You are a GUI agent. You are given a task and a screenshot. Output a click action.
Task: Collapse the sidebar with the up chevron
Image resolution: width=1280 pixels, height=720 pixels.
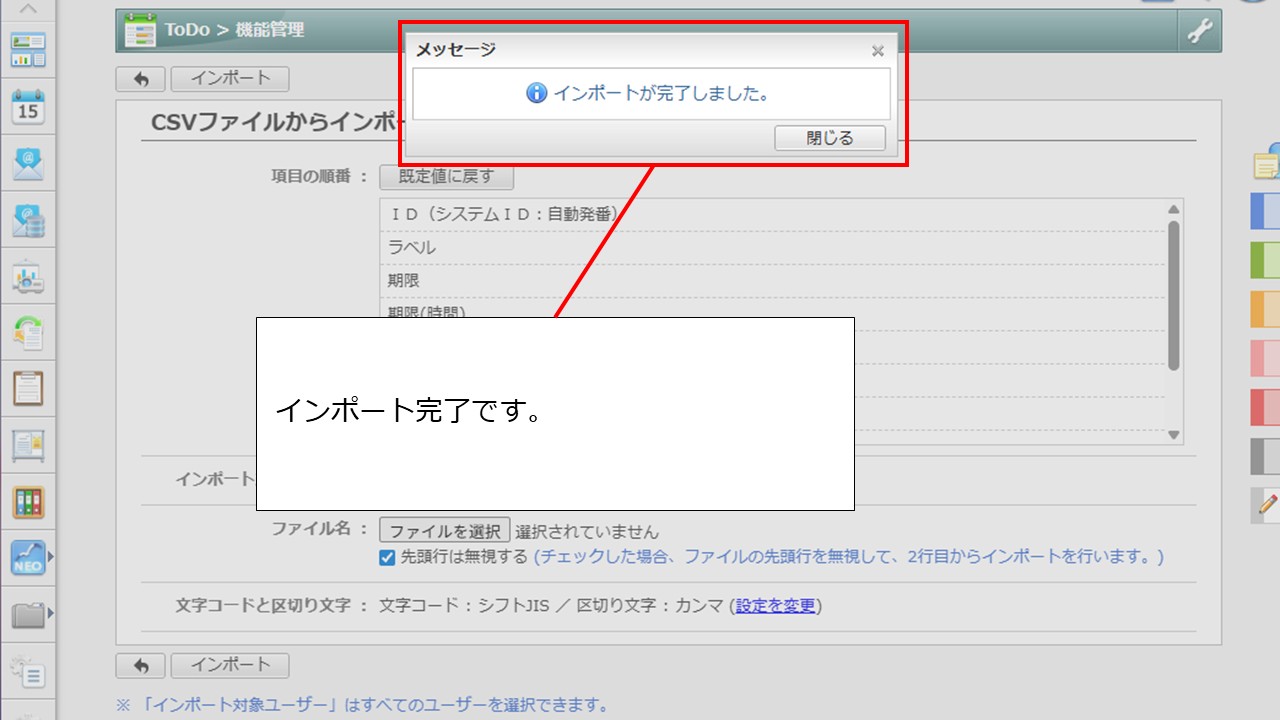click(x=28, y=9)
